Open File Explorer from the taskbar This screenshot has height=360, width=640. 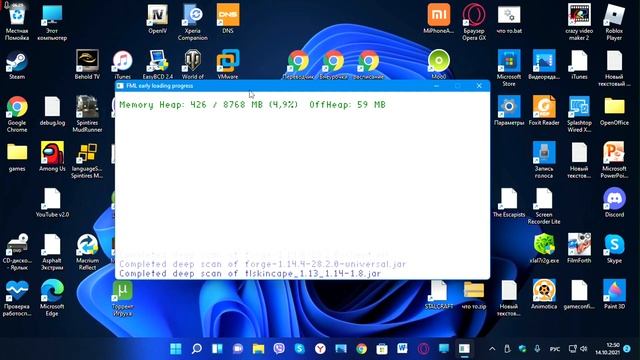point(258,349)
